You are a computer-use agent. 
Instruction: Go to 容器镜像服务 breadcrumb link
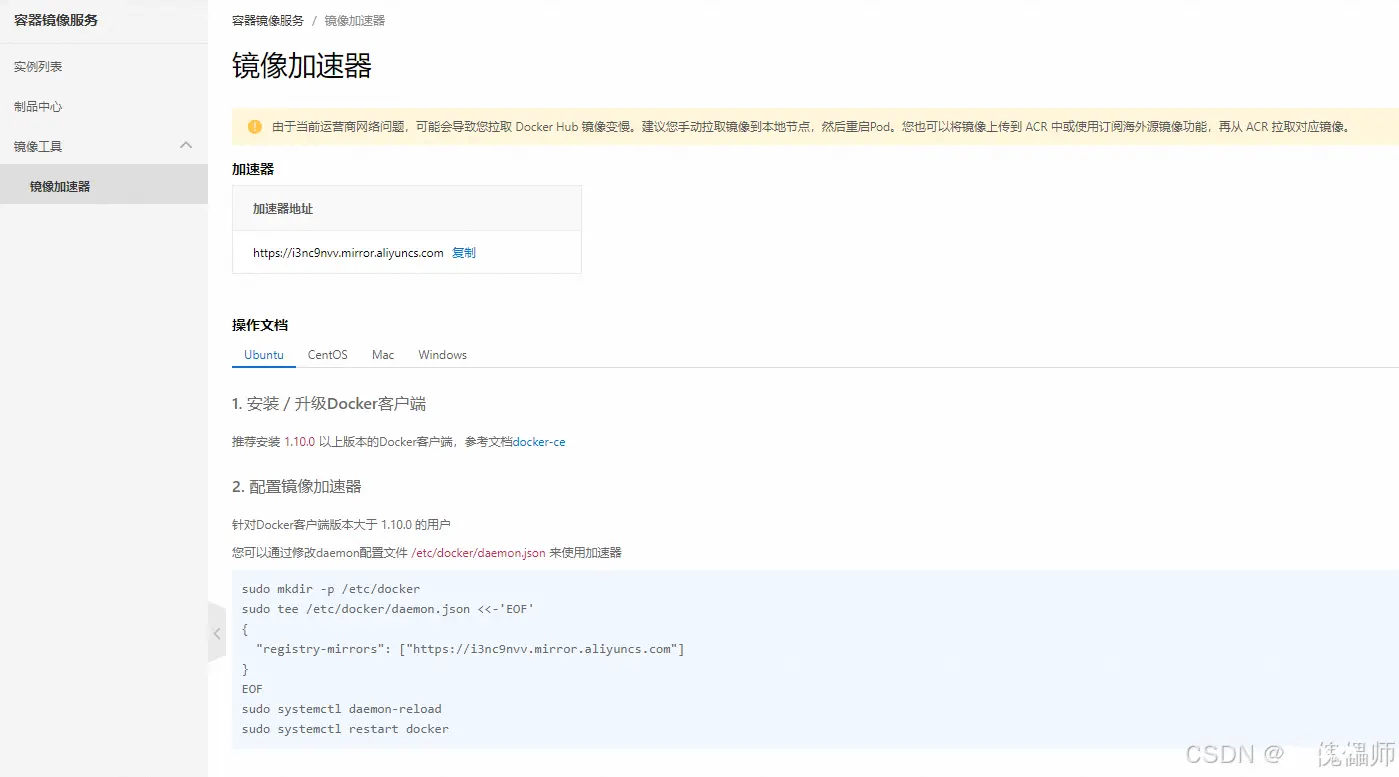[x=268, y=20]
